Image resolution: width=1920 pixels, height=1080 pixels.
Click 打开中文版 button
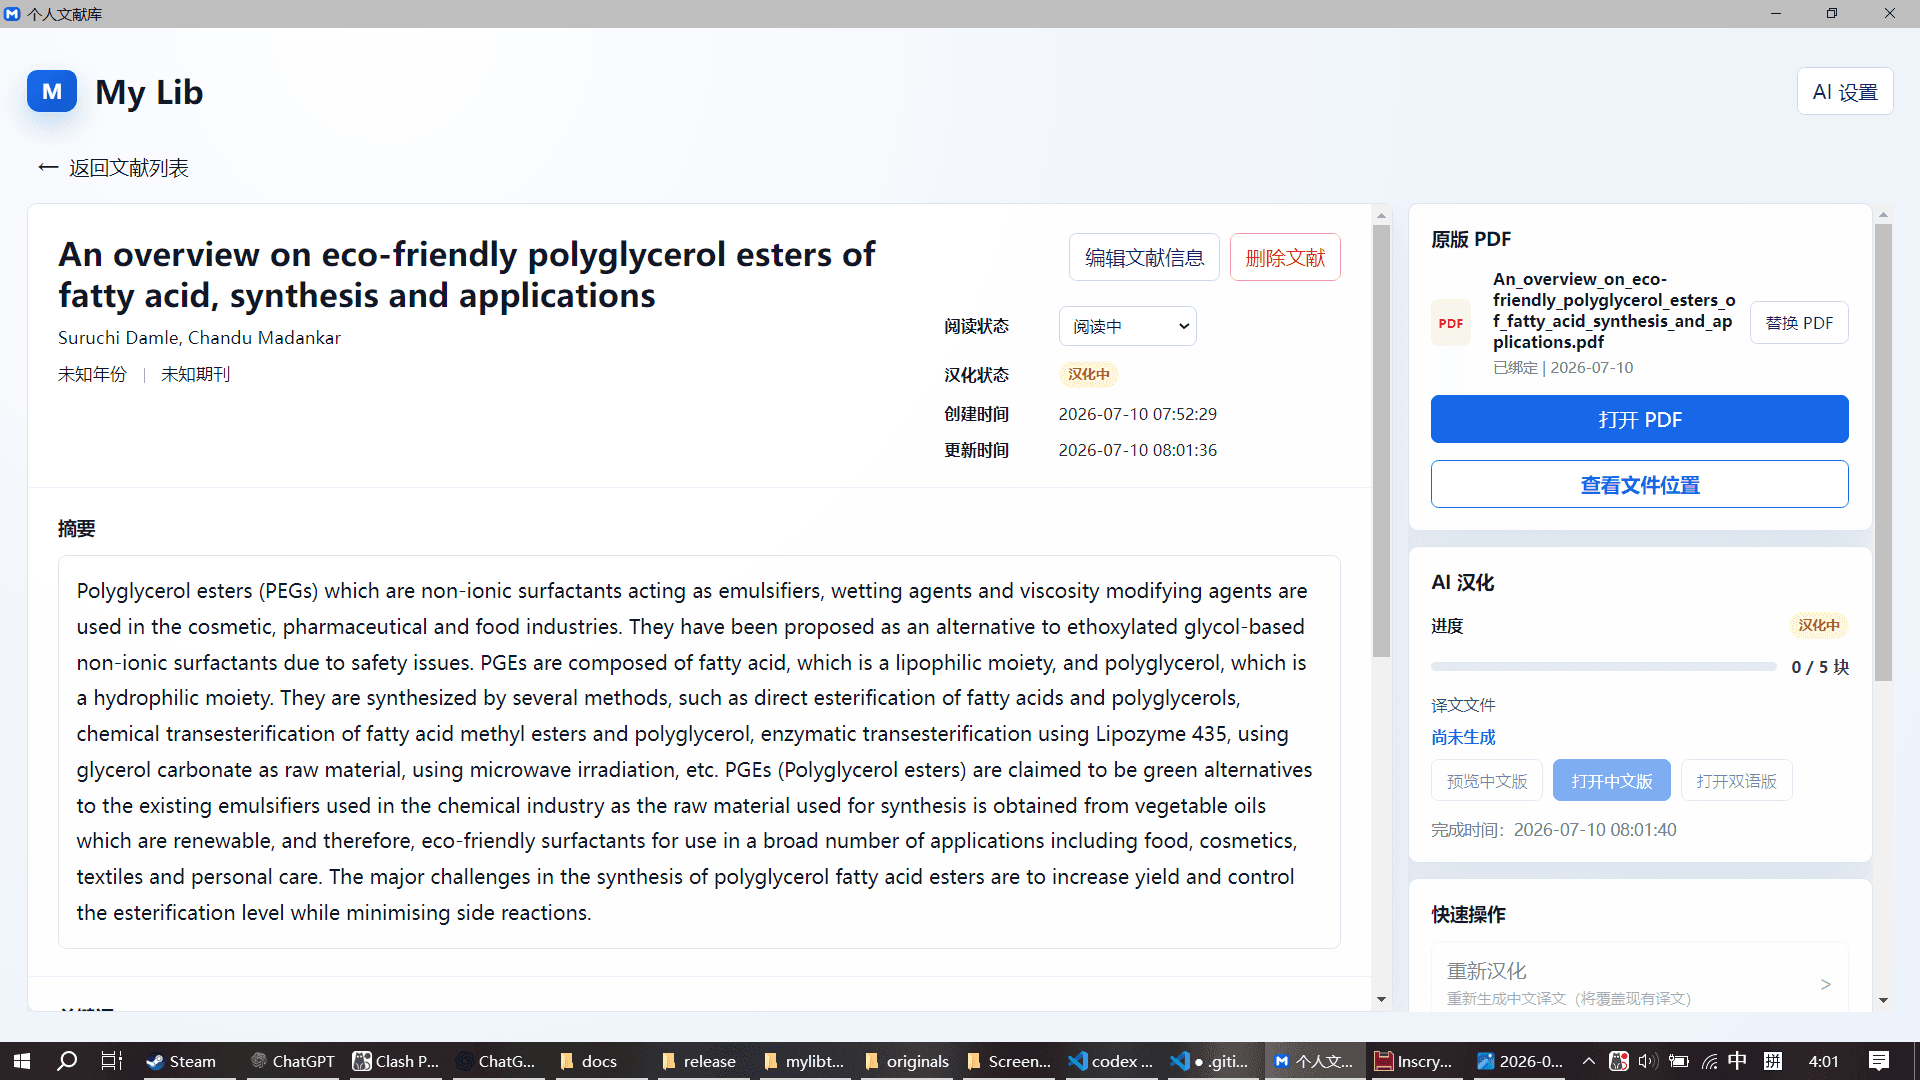1612,781
